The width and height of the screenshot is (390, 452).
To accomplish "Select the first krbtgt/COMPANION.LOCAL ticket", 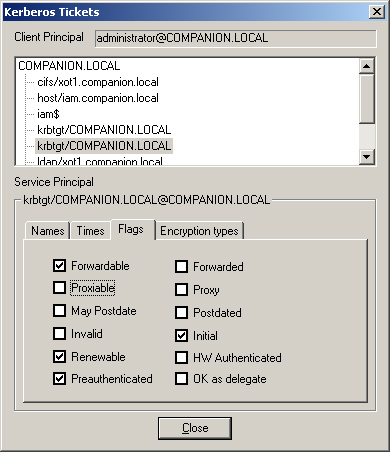I will click(104, 130).
